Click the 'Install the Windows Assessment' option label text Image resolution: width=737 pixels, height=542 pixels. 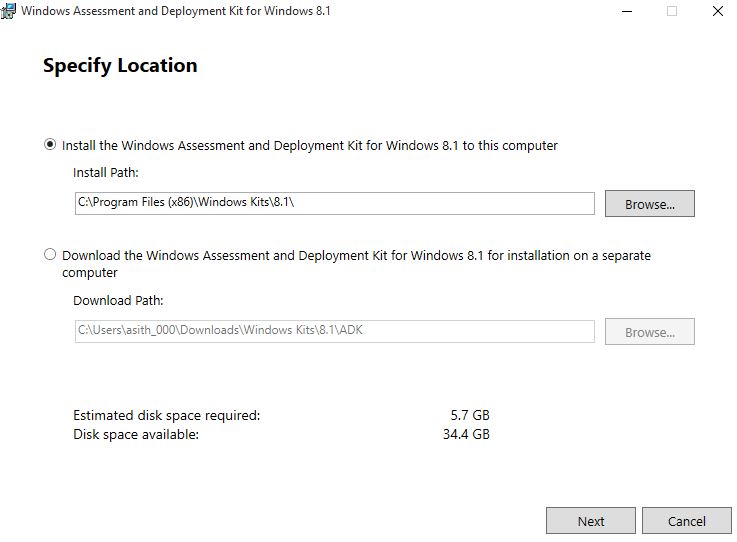[310, 146]
